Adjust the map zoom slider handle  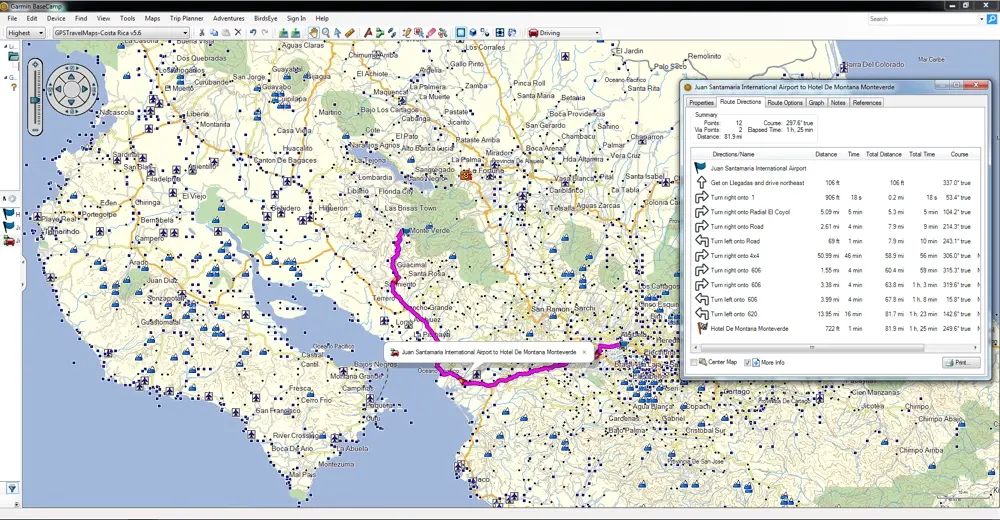tap(35, 100)
